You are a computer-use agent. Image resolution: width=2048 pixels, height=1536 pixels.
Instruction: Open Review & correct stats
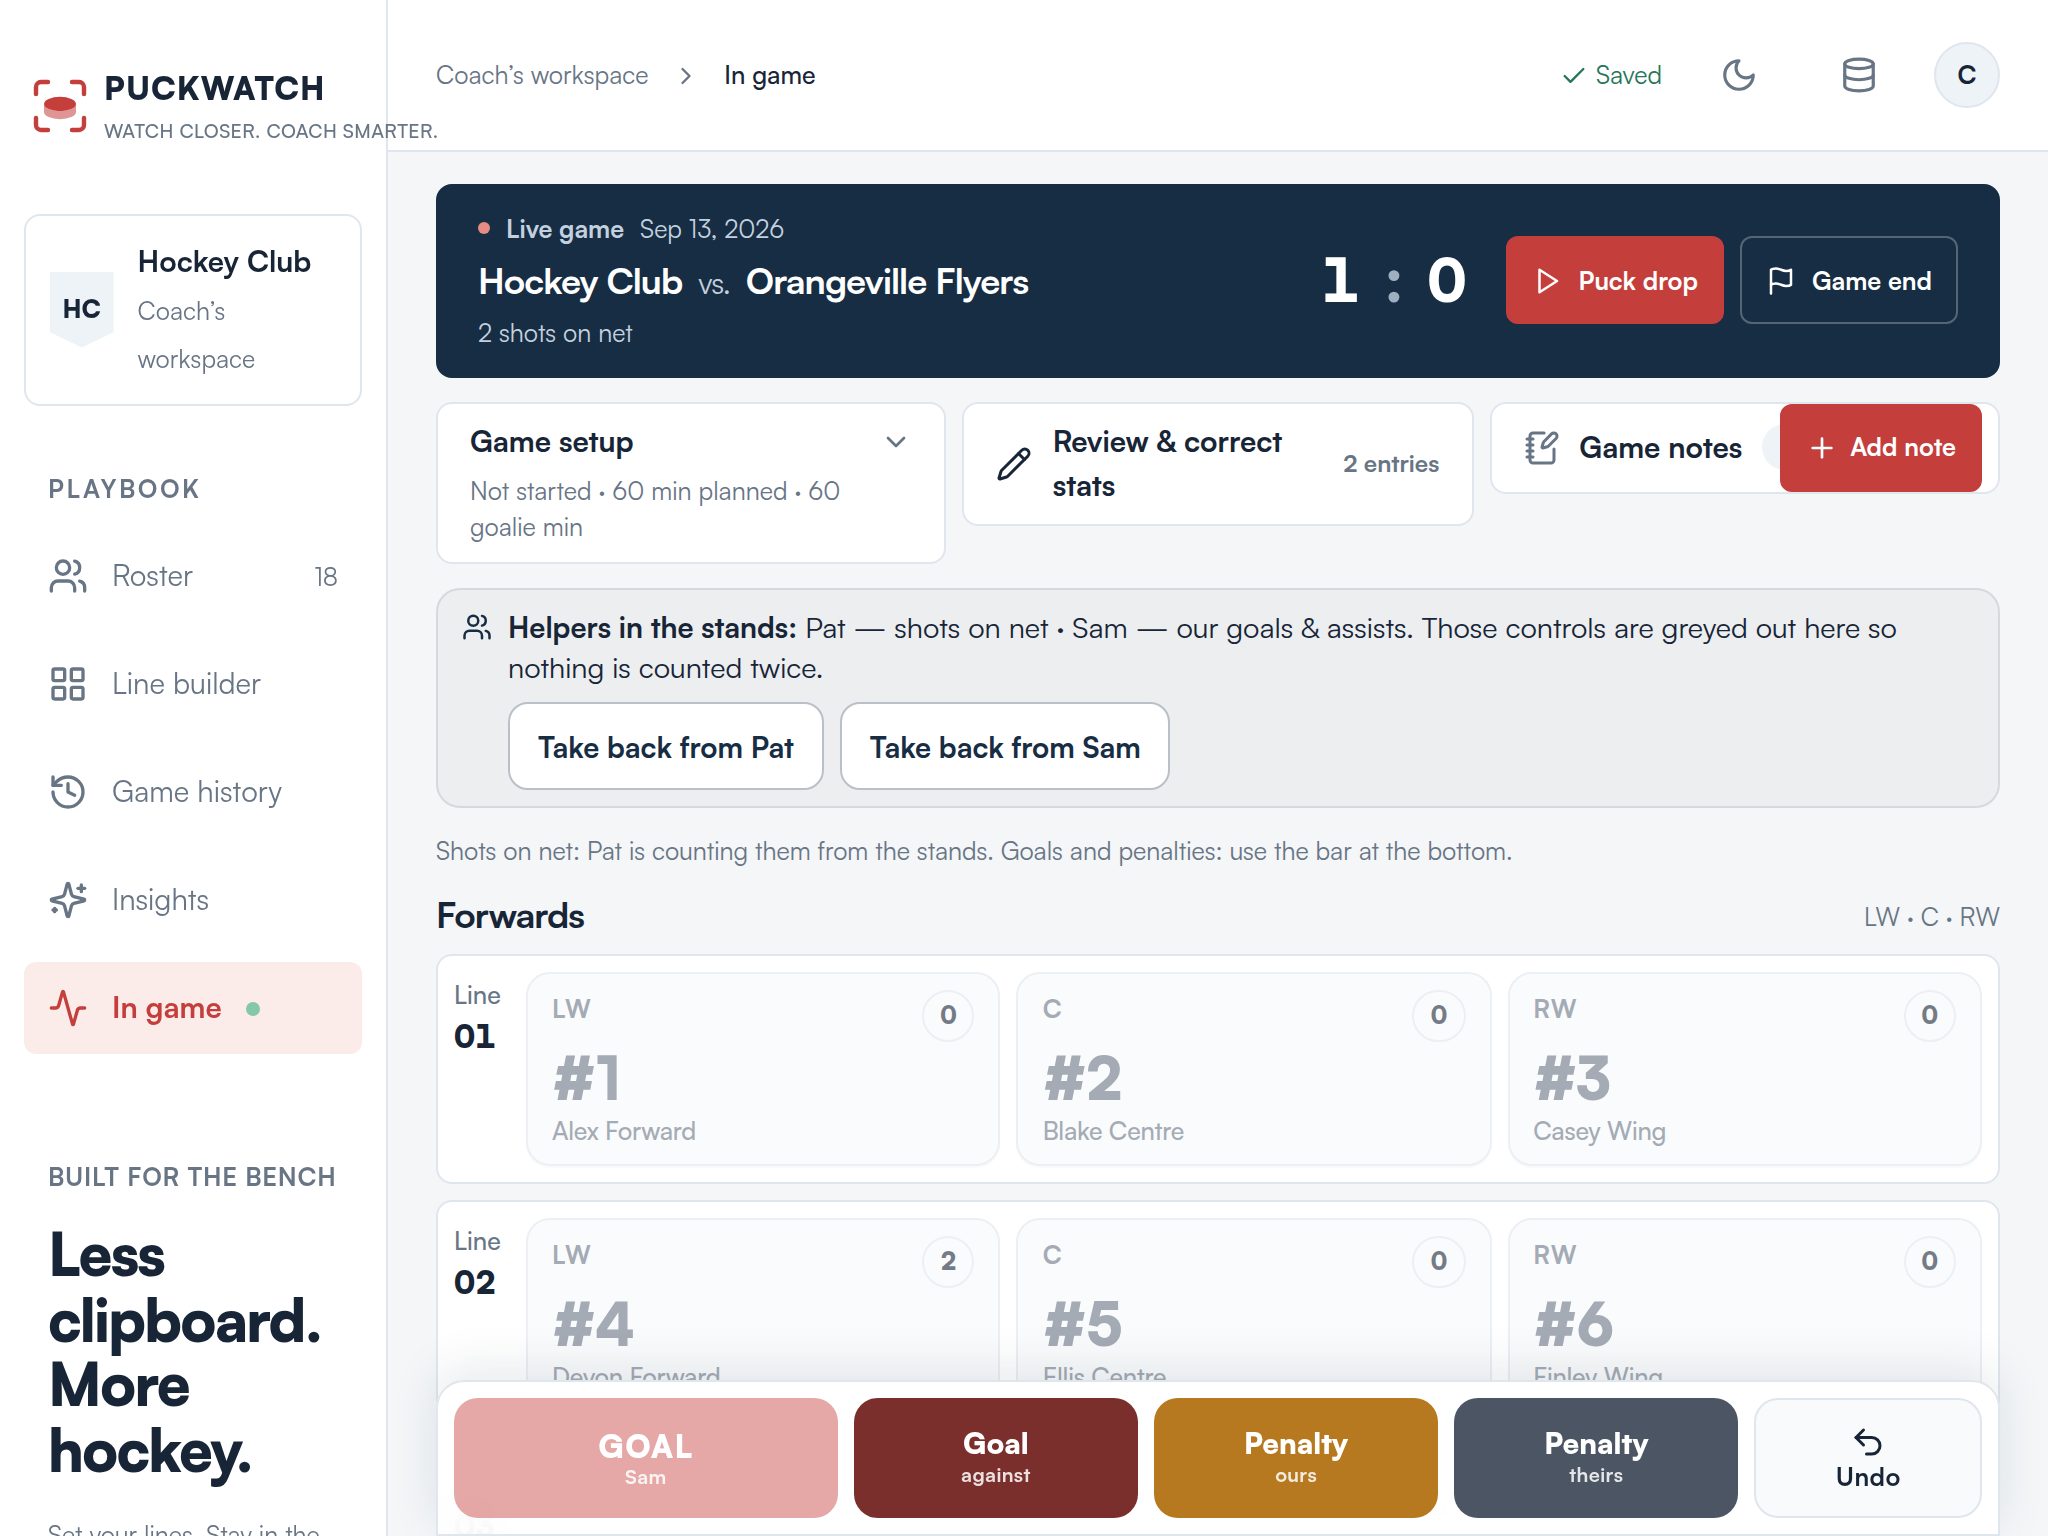click(x=1217, y=464)
